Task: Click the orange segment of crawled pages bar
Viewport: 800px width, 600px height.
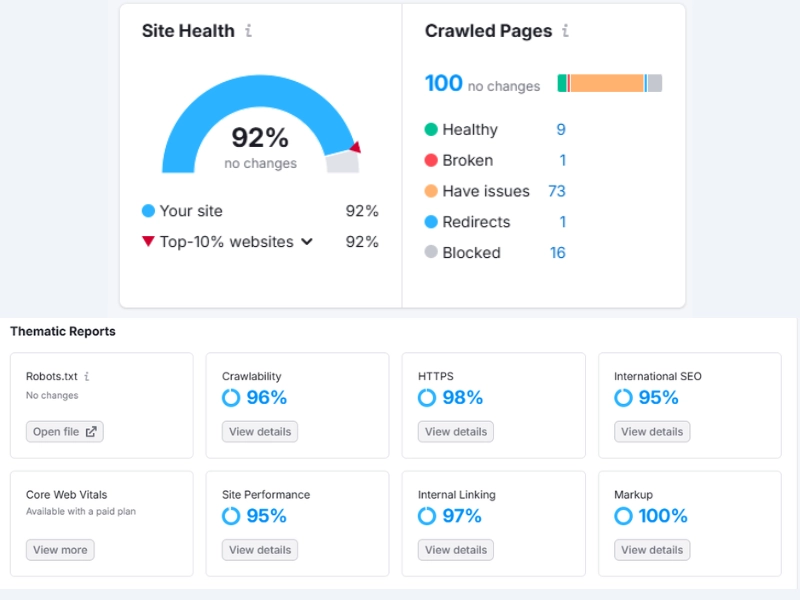Action: [606, 84]
